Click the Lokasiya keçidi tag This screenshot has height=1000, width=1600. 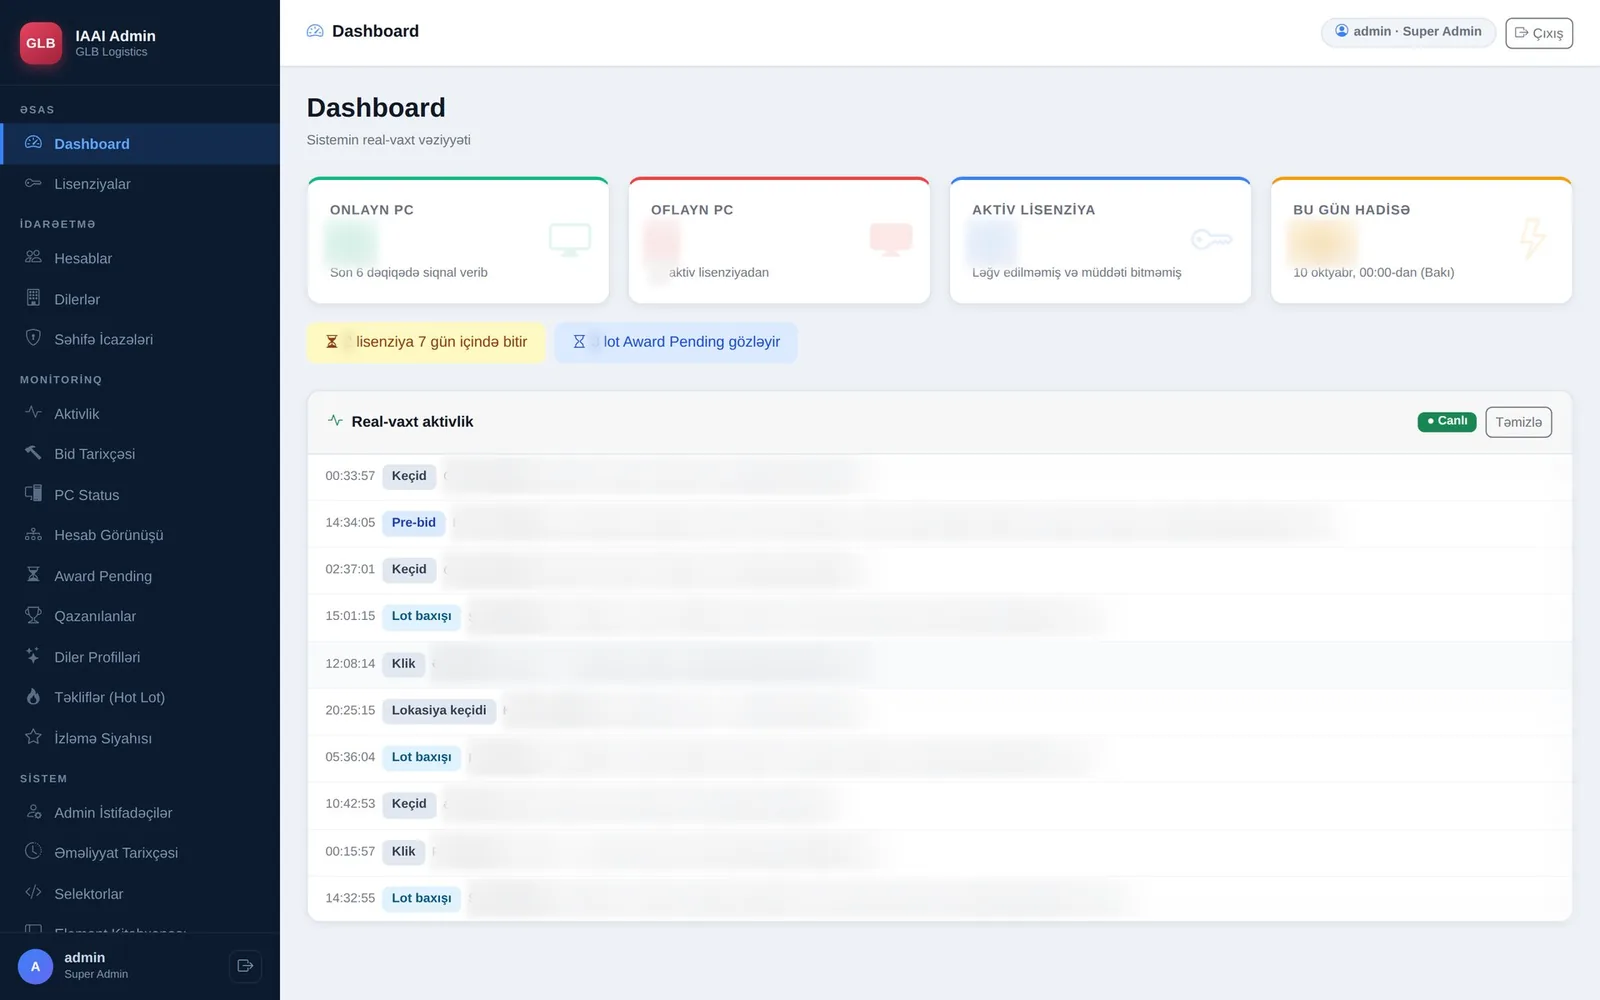(439, 711)
